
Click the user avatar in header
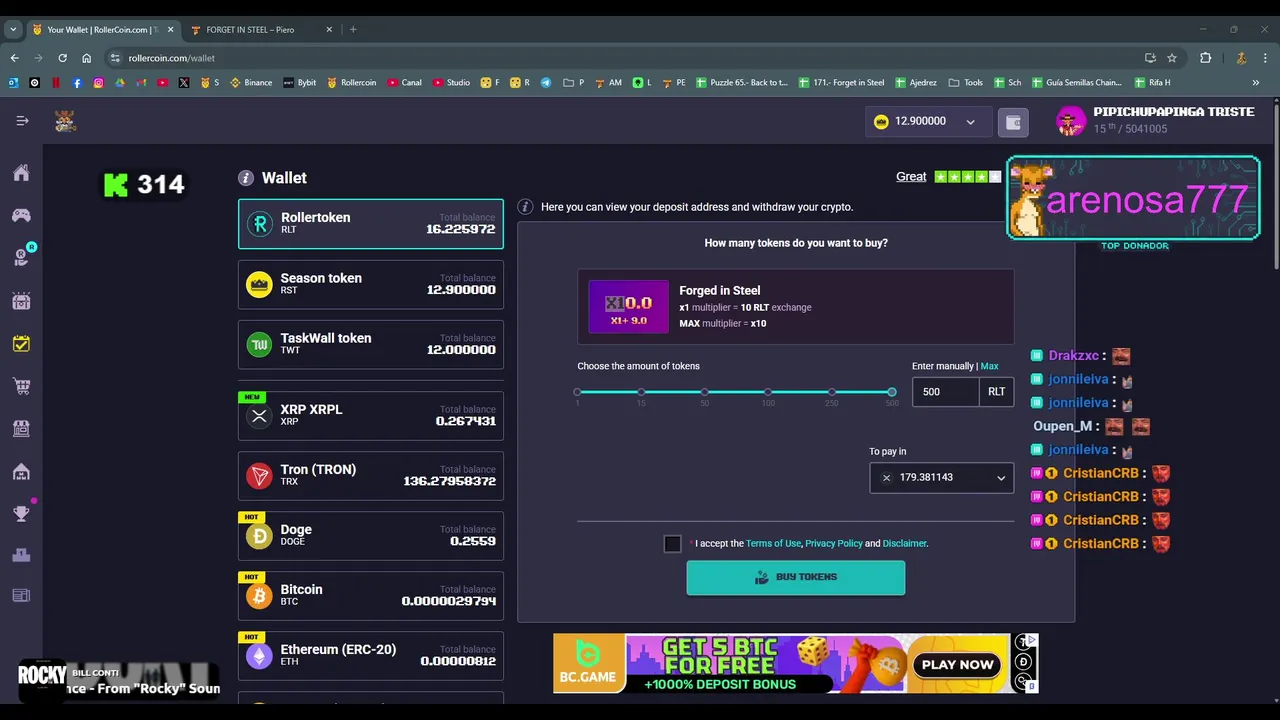click(1071, 121)
